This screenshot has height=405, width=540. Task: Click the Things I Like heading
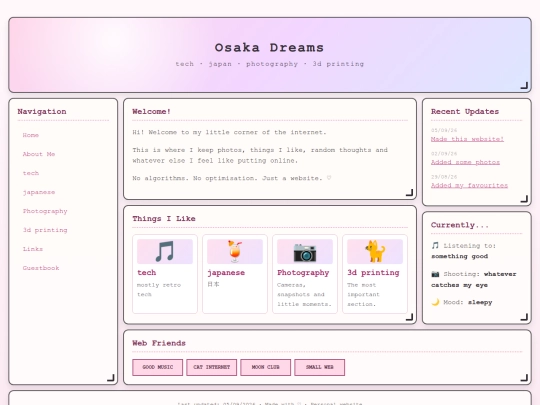tap(164, 219)
